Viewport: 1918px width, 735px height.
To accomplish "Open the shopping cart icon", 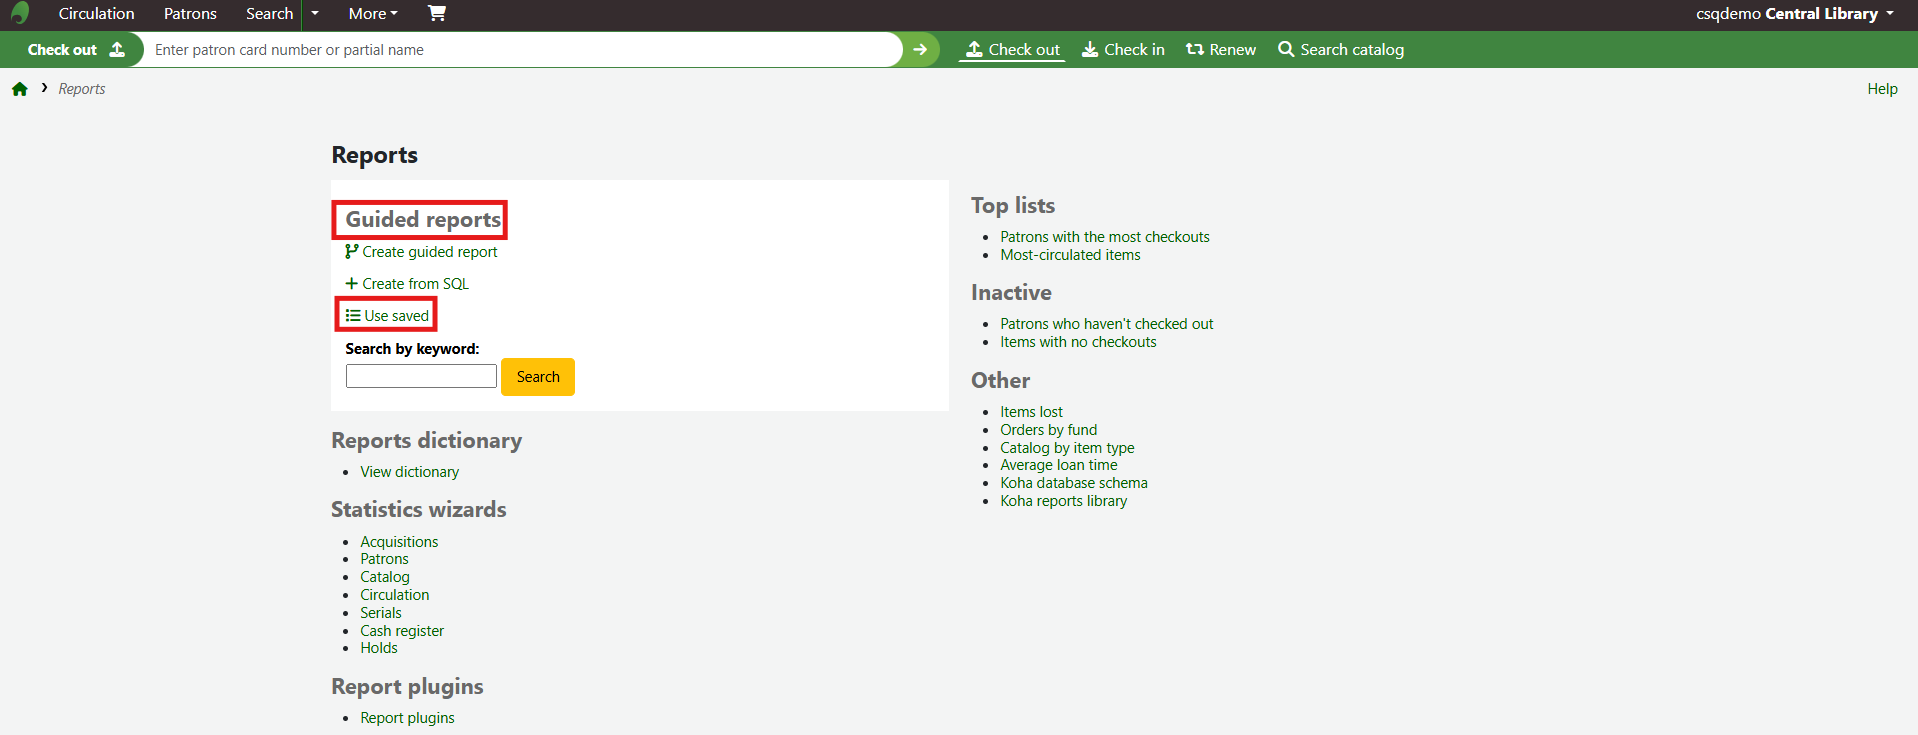I will (437, 13).
